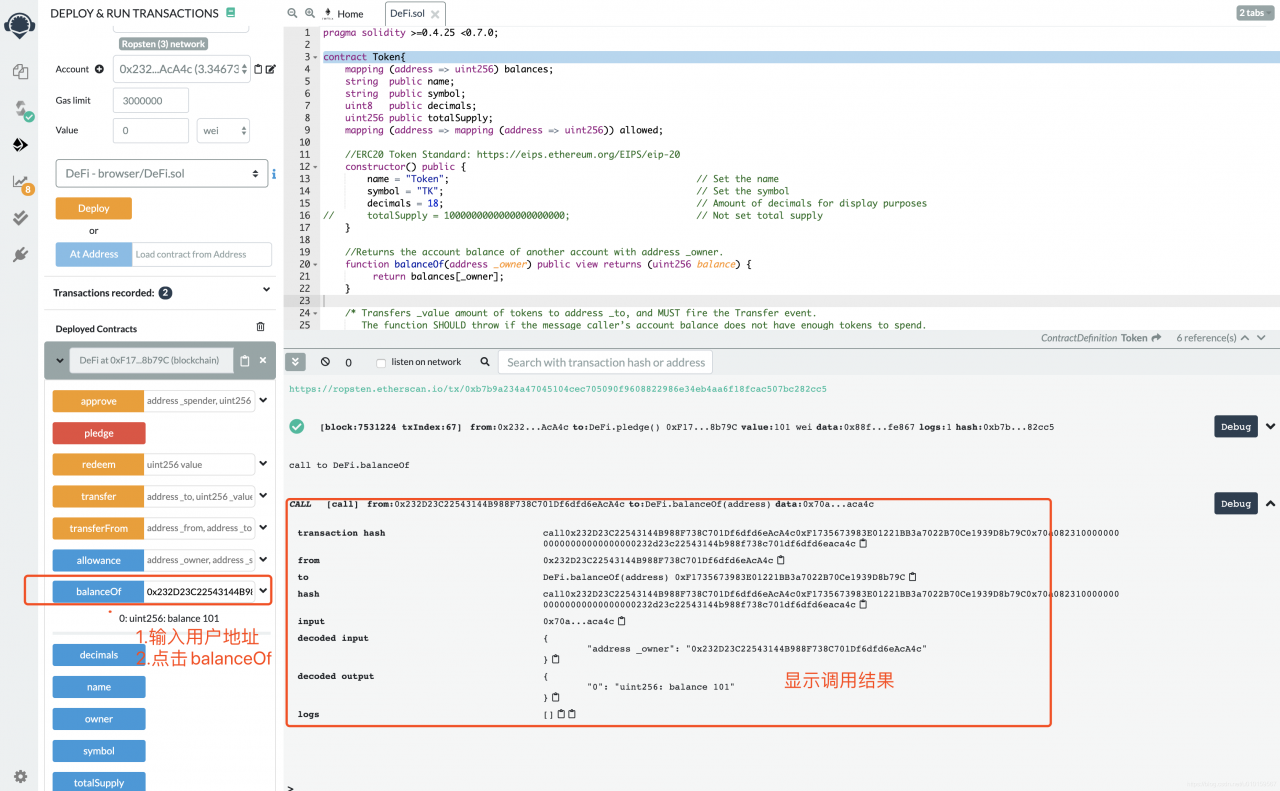The width and height of the screenshot is (1280, 791).
Task: Open the double-checkmark testing sidebar icon
Action: coord(20,218)
